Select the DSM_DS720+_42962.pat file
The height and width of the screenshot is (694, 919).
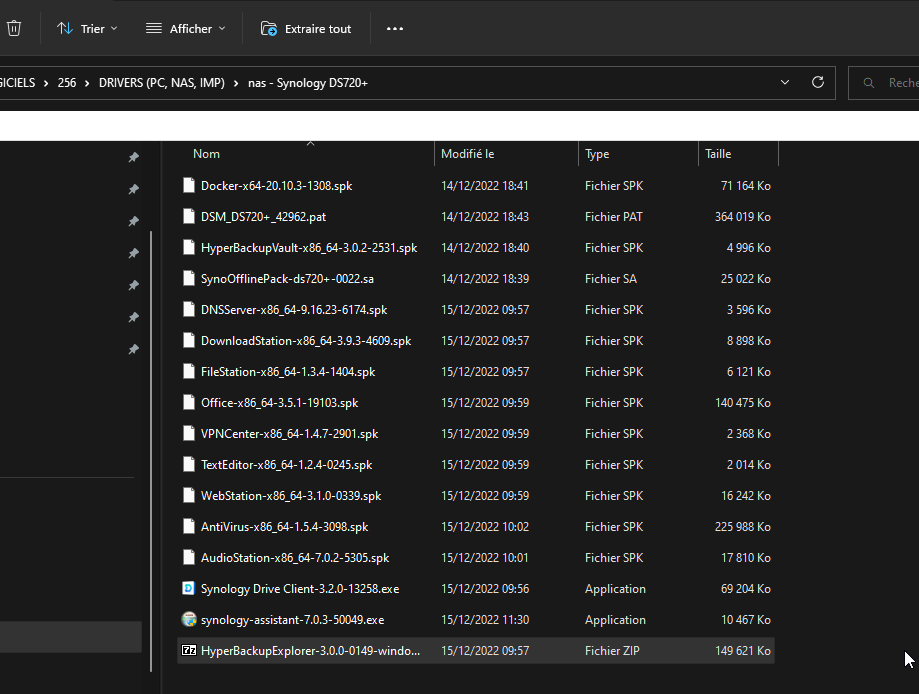pyautogui.click(x=263, y=217)
